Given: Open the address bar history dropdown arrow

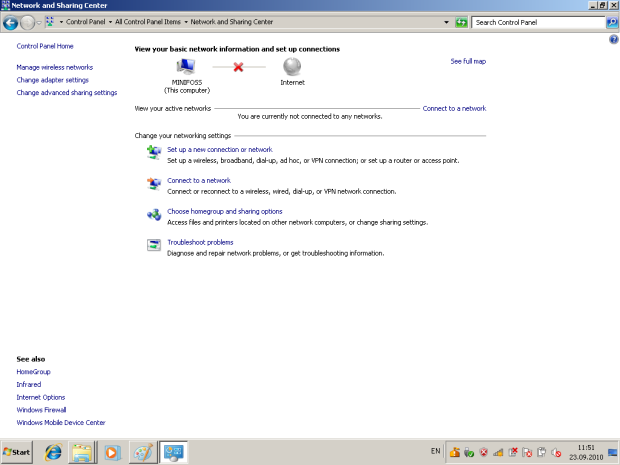Looking at the screenshot, I should click(446, 22).
